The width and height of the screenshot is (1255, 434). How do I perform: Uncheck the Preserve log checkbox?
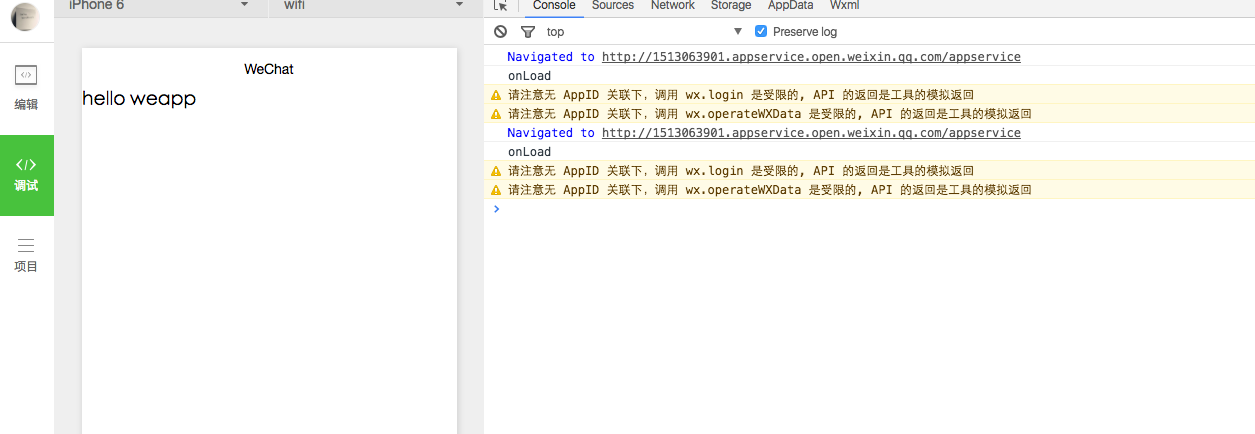(x=761, y=32)
